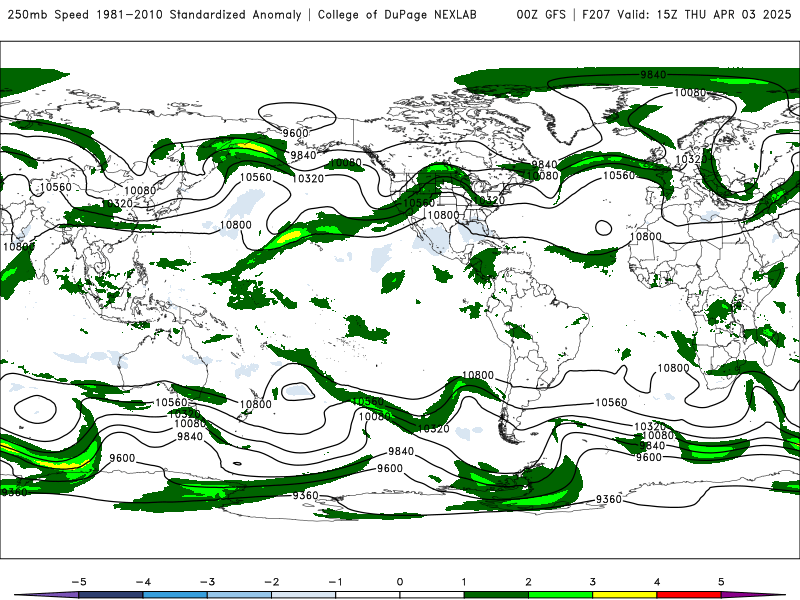Click the '-2' colorbar tick label
Image resolution: width=800 pixels, height=600 pixels.
[271, 582]
